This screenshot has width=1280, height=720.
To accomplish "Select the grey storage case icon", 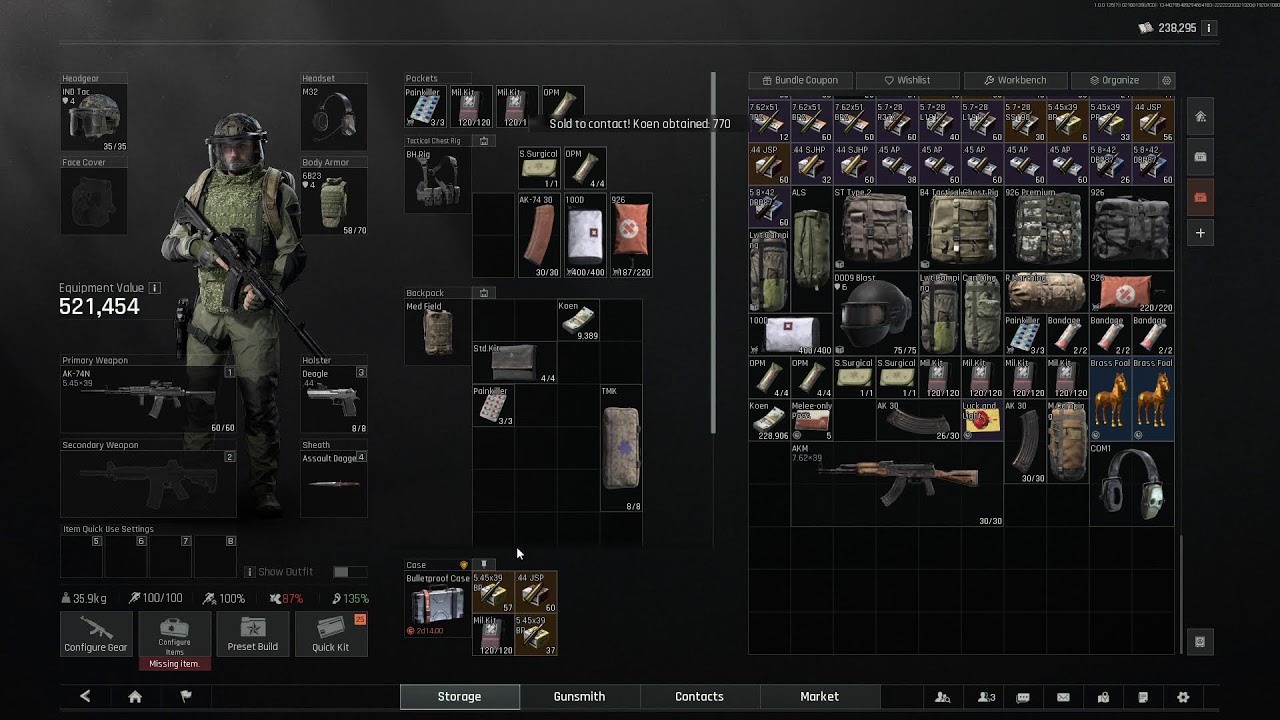I will click(1200, 157).
